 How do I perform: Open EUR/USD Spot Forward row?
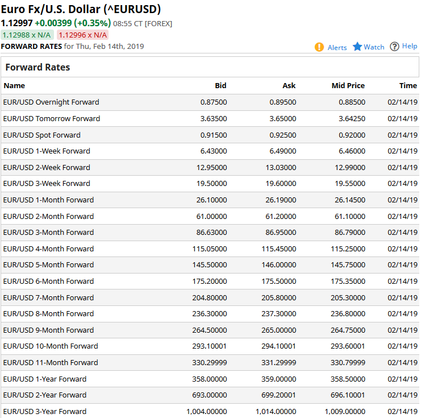pyautogui.click(x=210, y=135)
